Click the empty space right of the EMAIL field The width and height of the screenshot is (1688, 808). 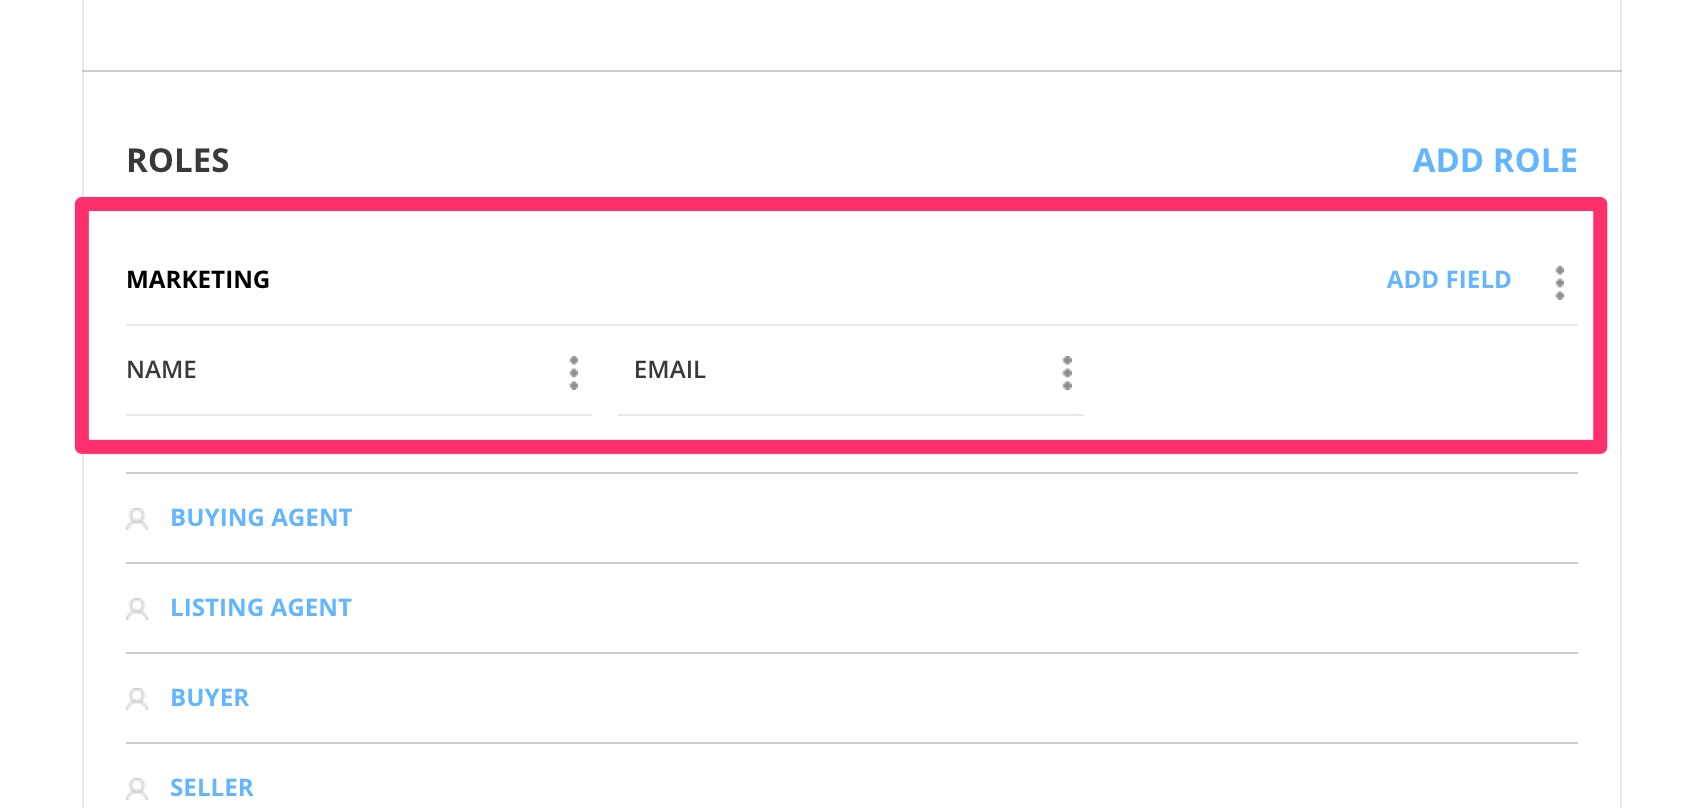1330,372
